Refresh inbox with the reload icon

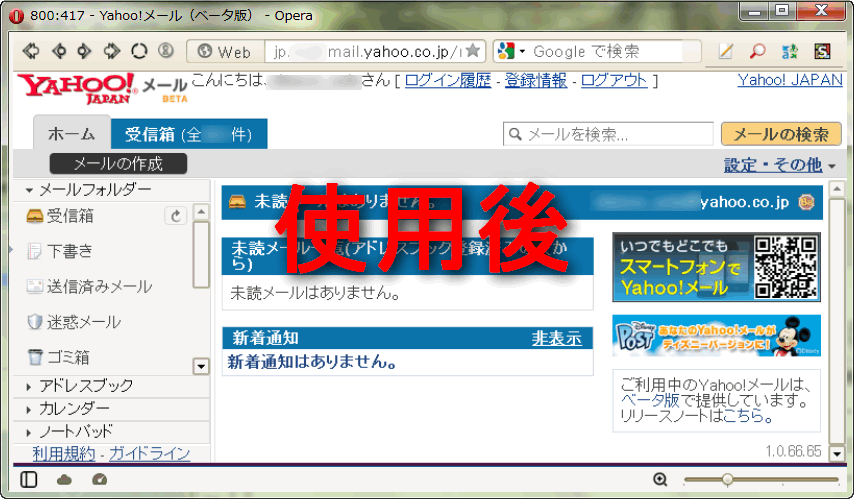point(175,216)
